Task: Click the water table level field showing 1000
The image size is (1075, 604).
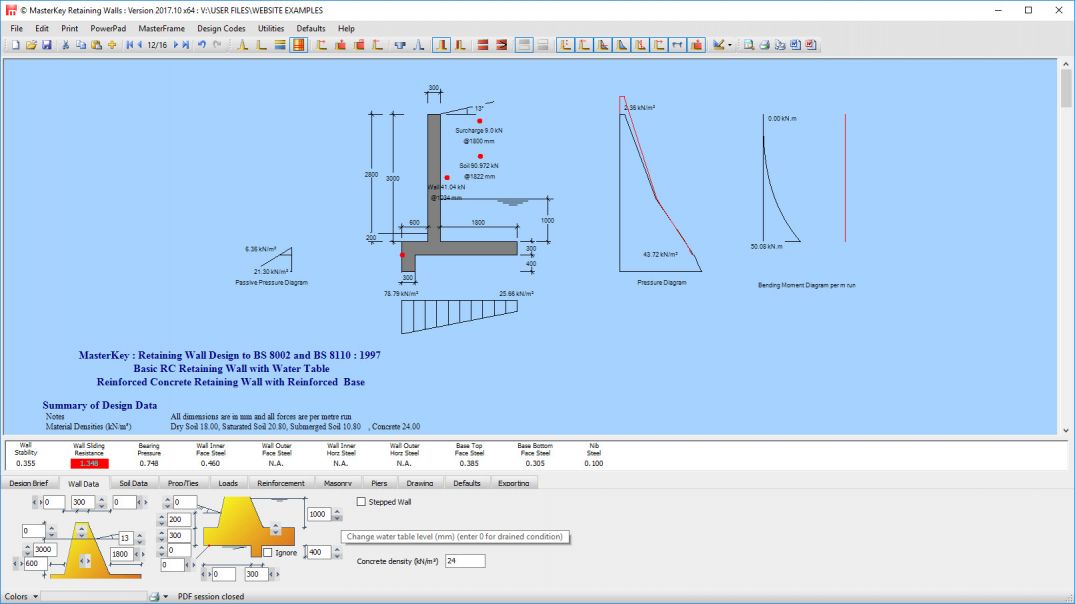Action: coord(318,514)
